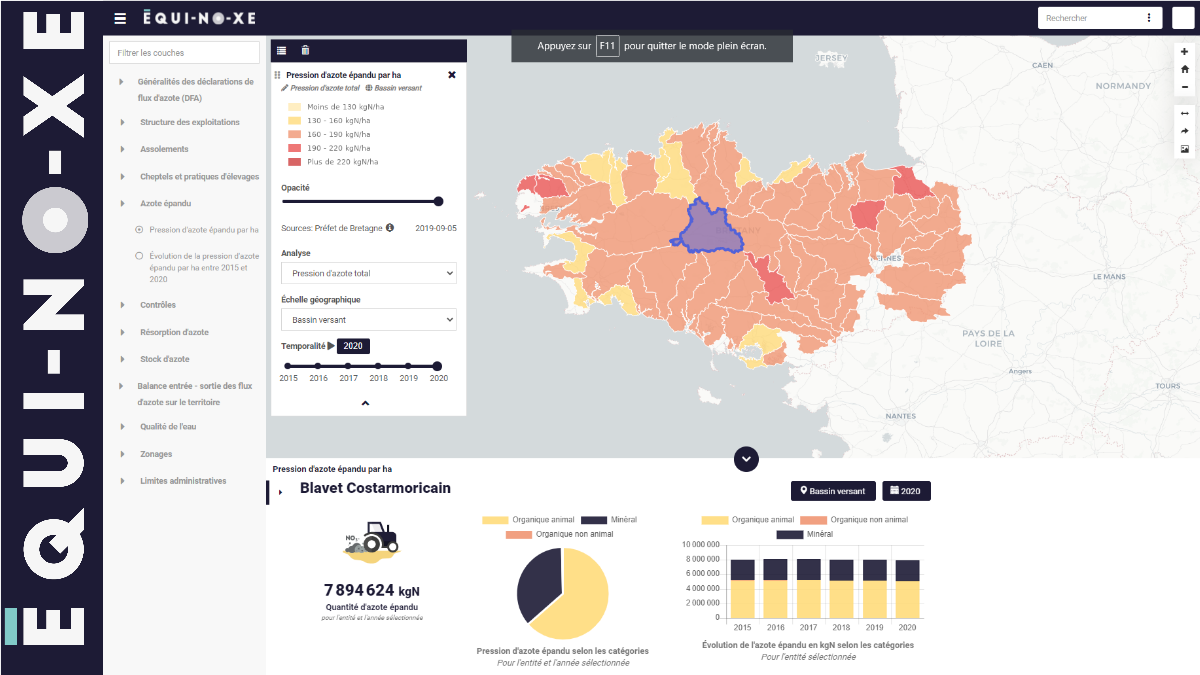The image size is (1200, 675).
Task: Click the horizontal arrows icon below the map controls
Action: point(1185,113)
